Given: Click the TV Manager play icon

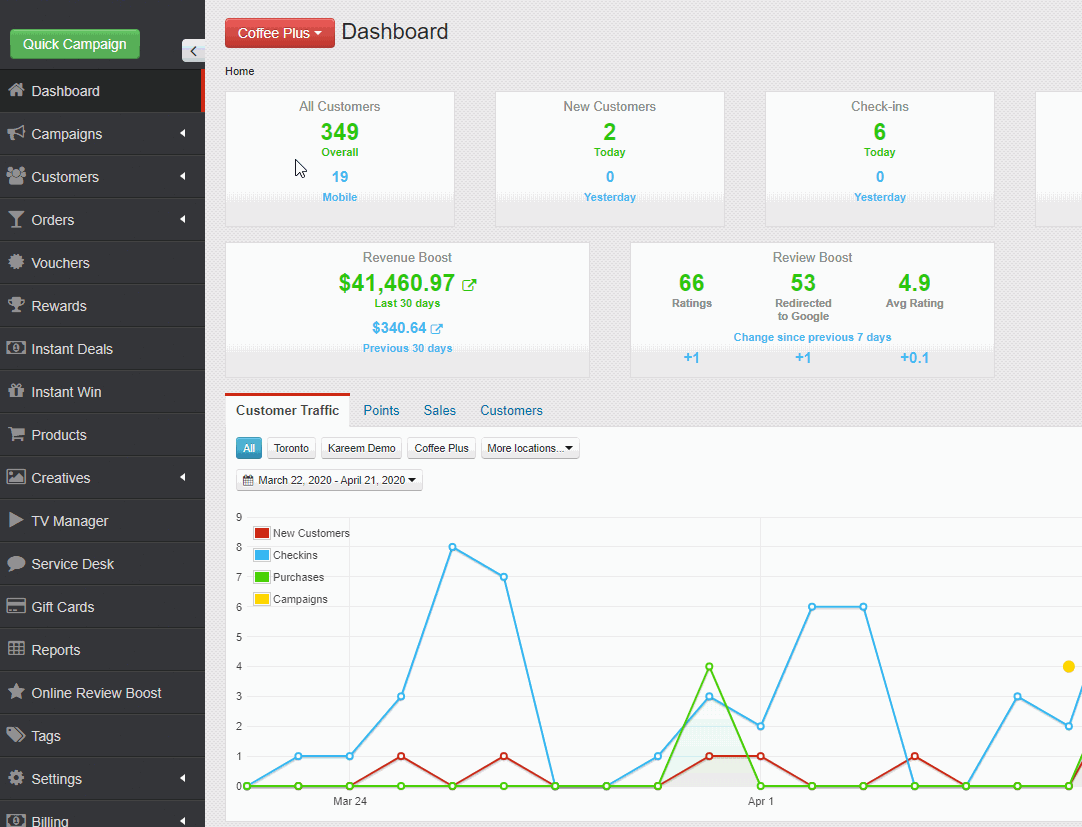Looking at the screenshot, I should 16,520.
